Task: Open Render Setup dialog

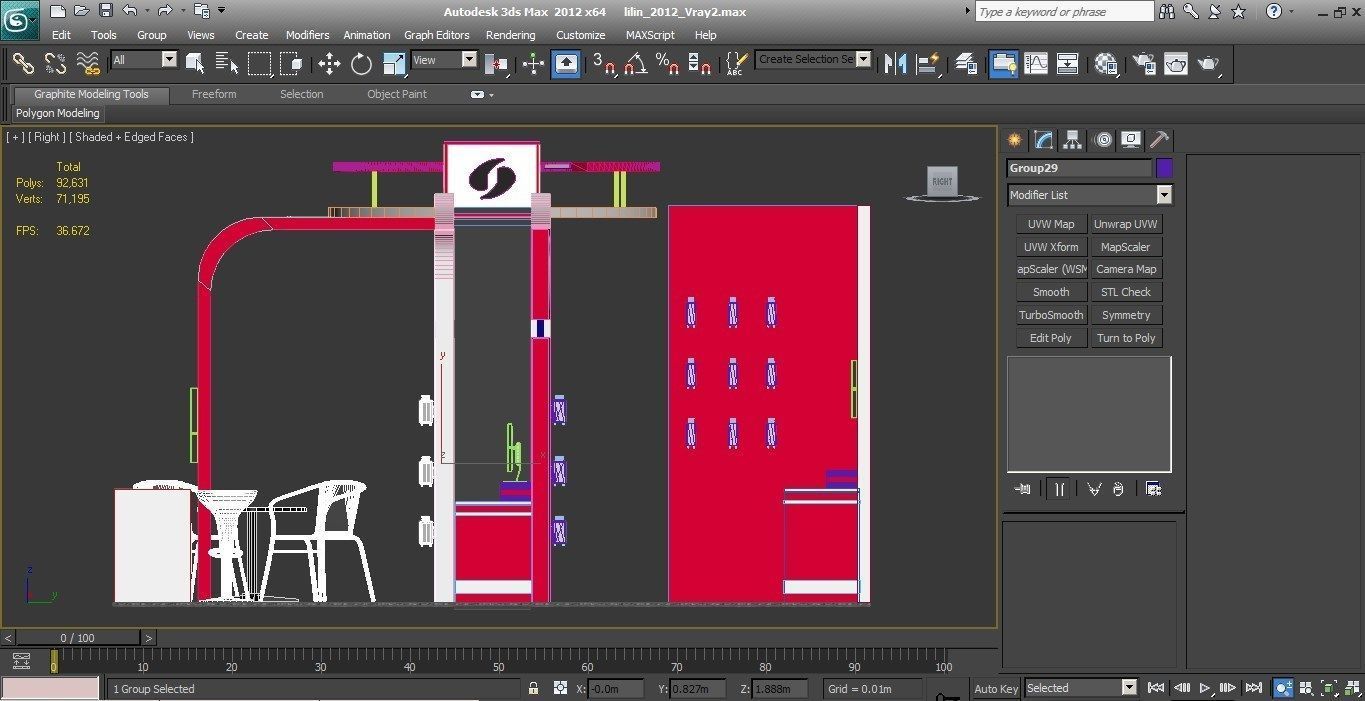Action: pos(1143,64)
